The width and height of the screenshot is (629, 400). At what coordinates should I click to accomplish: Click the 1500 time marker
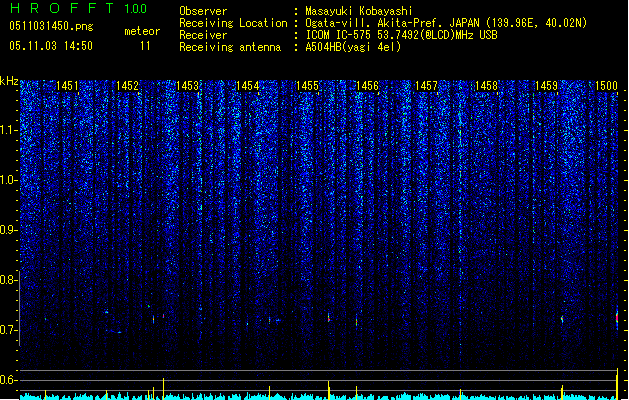[x=606, y=85]
